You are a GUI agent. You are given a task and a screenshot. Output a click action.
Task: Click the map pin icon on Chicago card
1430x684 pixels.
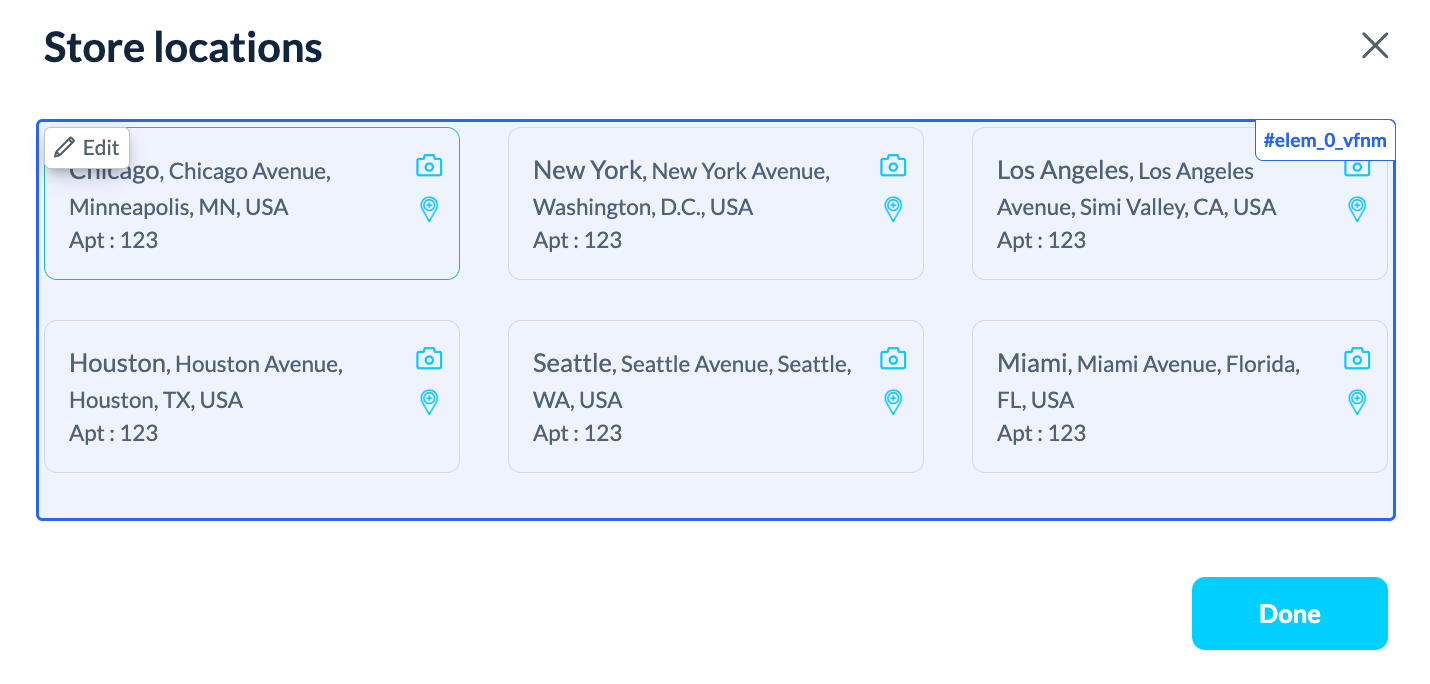pyautogui.click(x=429, y=209)
